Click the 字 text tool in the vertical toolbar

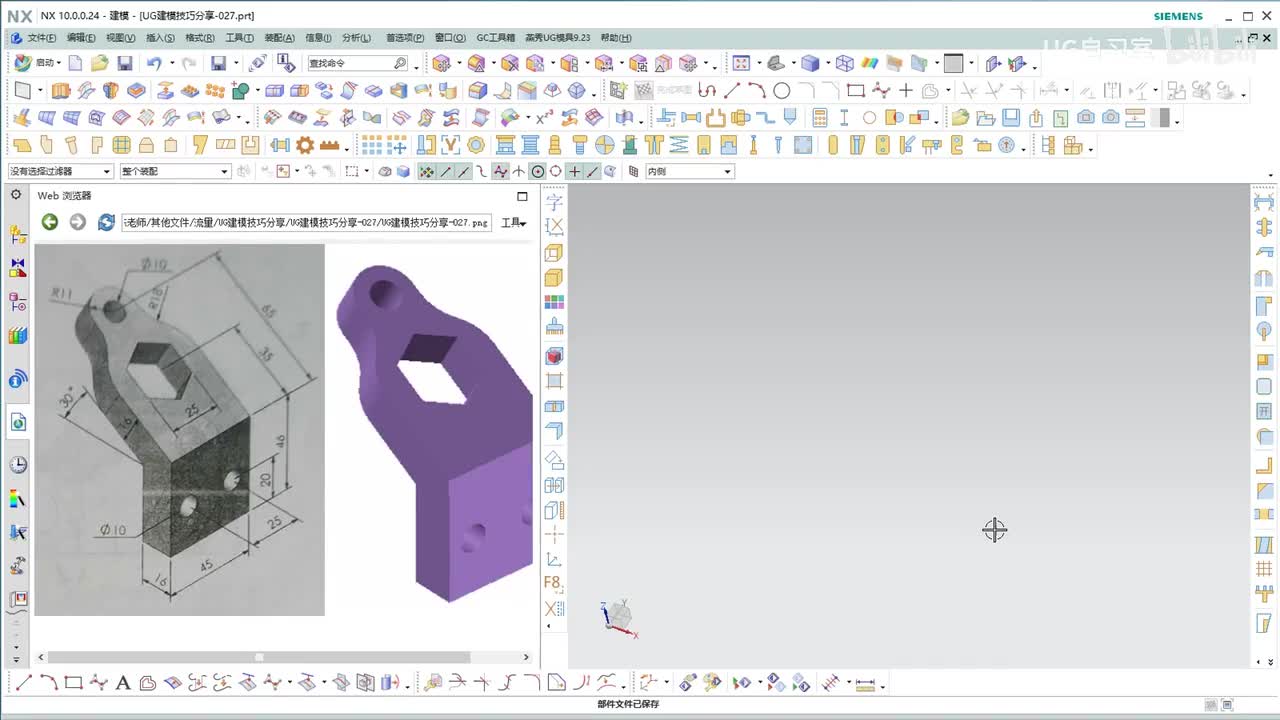554,202
